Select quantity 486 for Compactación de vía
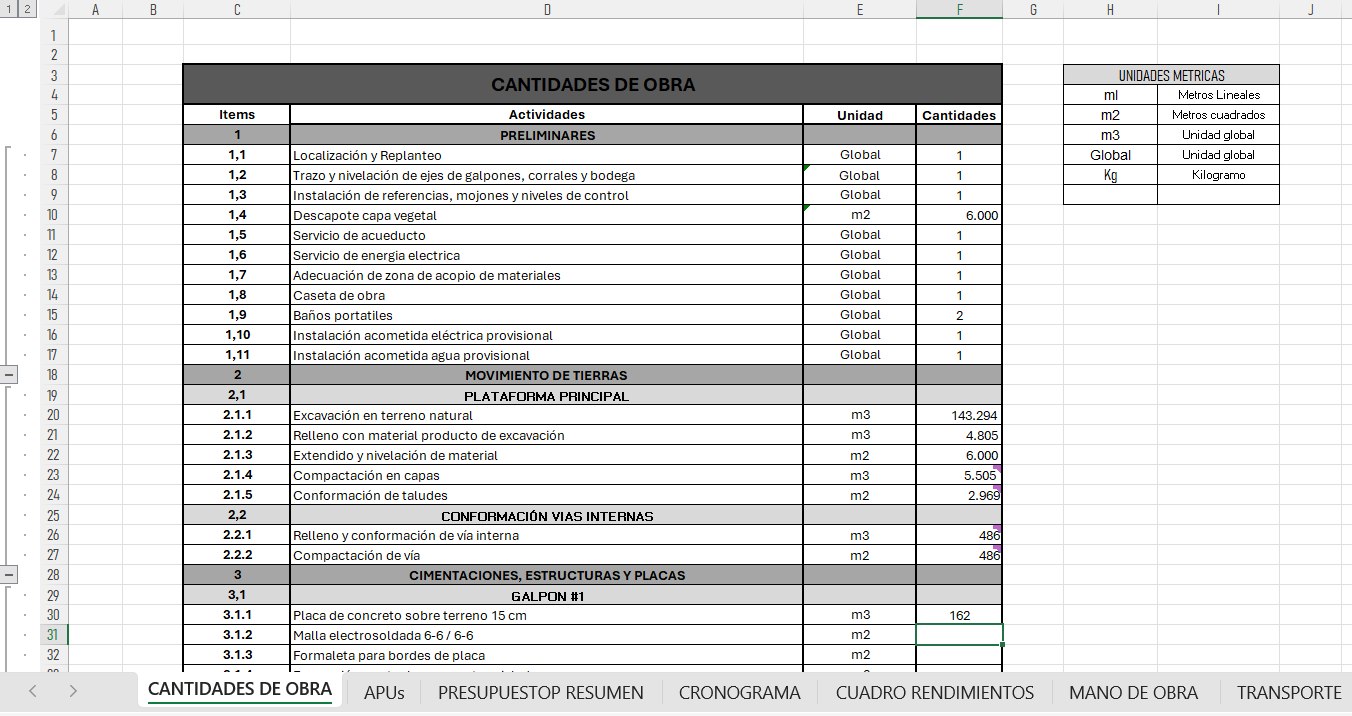 (x=959, y=555)
